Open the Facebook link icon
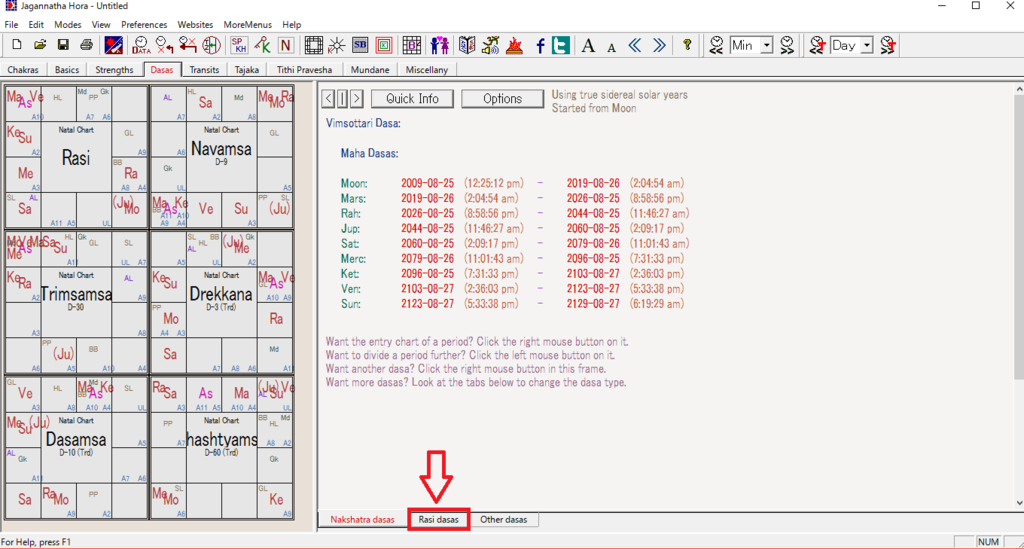Screen dimensions: 1024x549 tap(540, 45)
